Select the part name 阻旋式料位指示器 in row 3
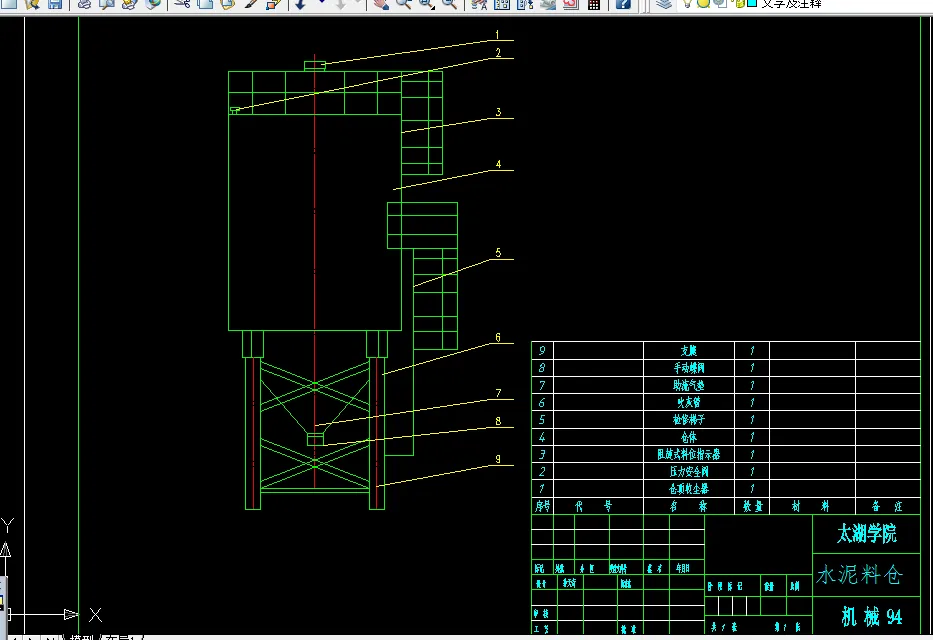Screen dimensions: 933x640 click(688, 454)
